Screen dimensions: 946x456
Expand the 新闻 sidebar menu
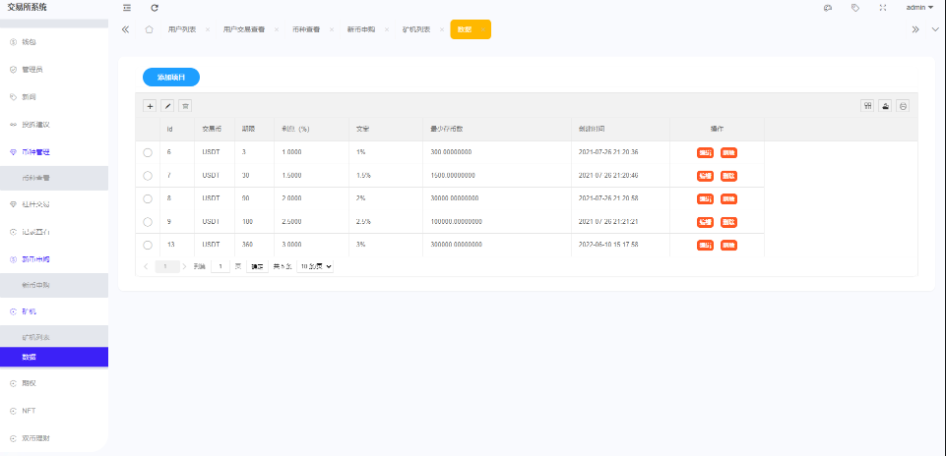coord(54,97)
